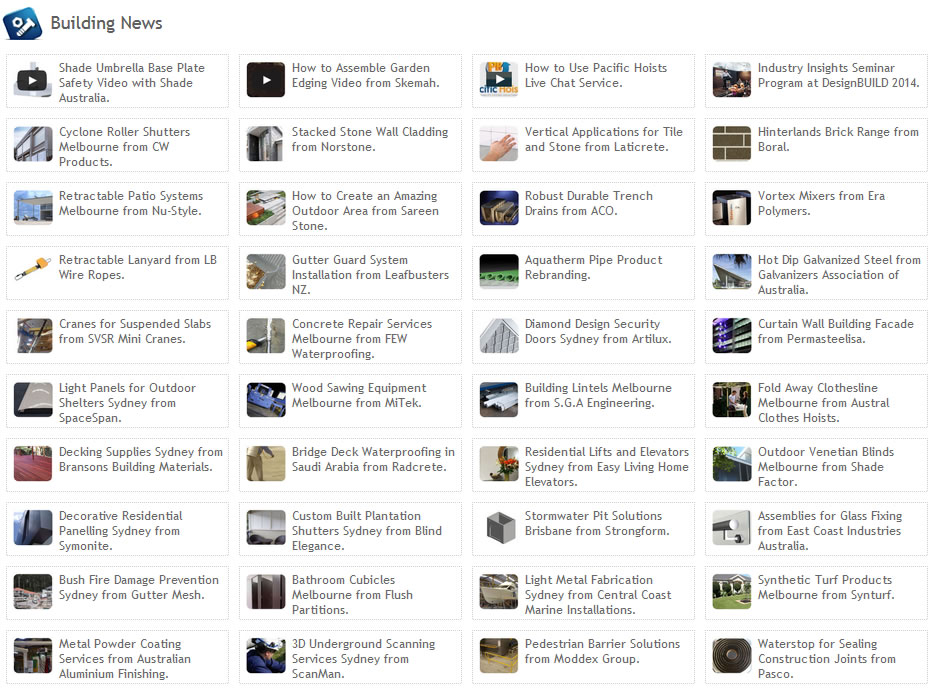Open Retractable Patio Systems Melbourne text link
Image resolution: width=932 pixels, height=689 pixels.
click(131, 203)
